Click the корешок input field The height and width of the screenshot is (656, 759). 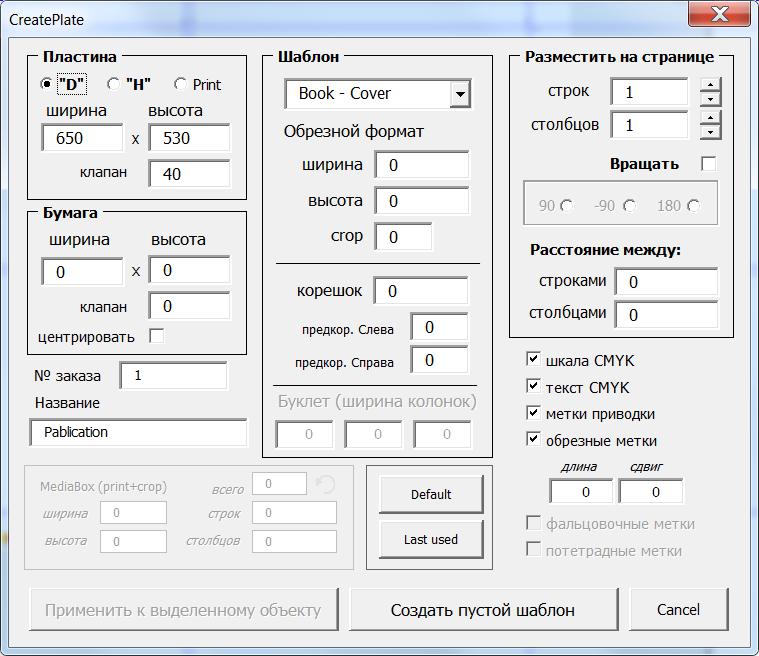(421, 290)
